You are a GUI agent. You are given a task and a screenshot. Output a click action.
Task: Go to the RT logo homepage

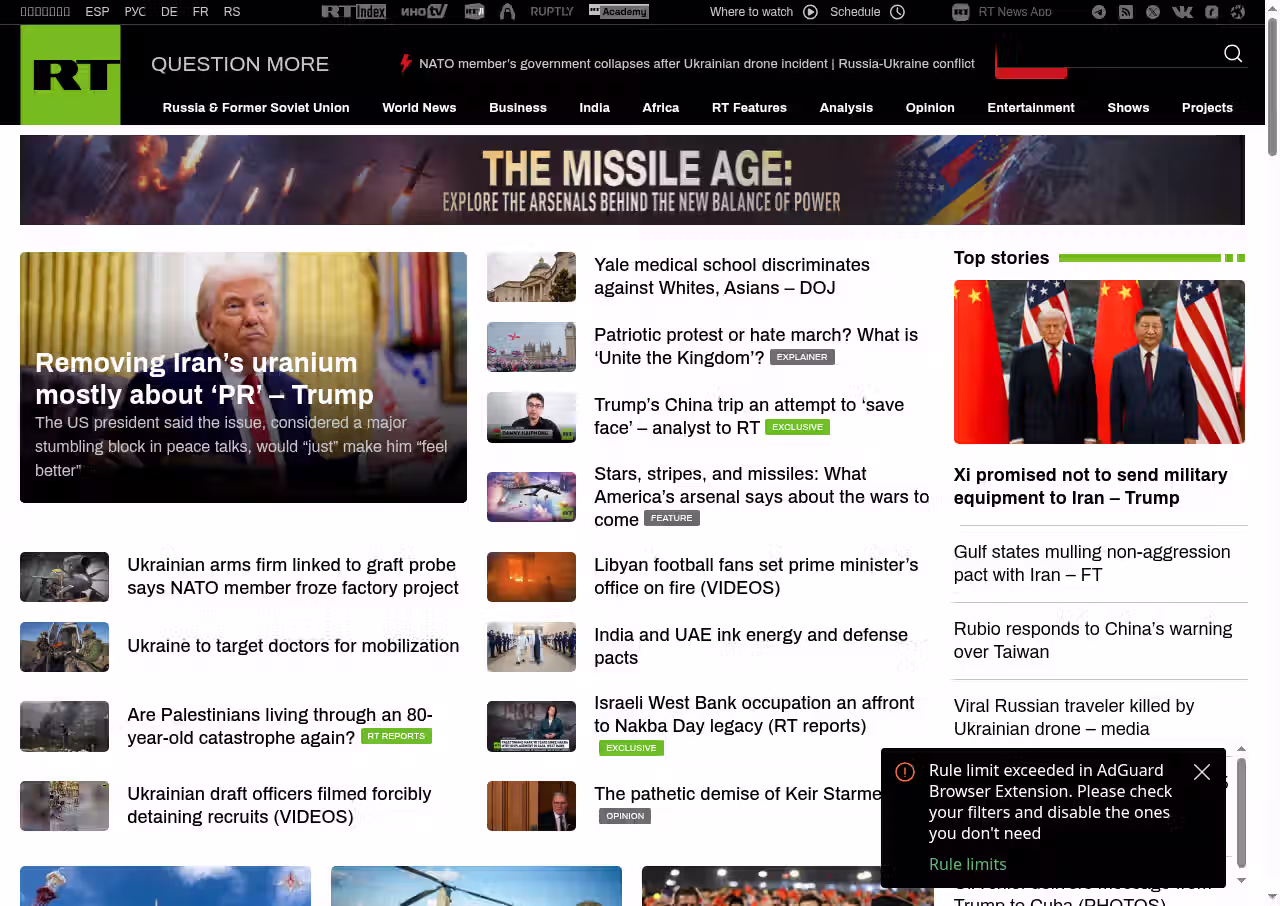click(x=70, y=75)
